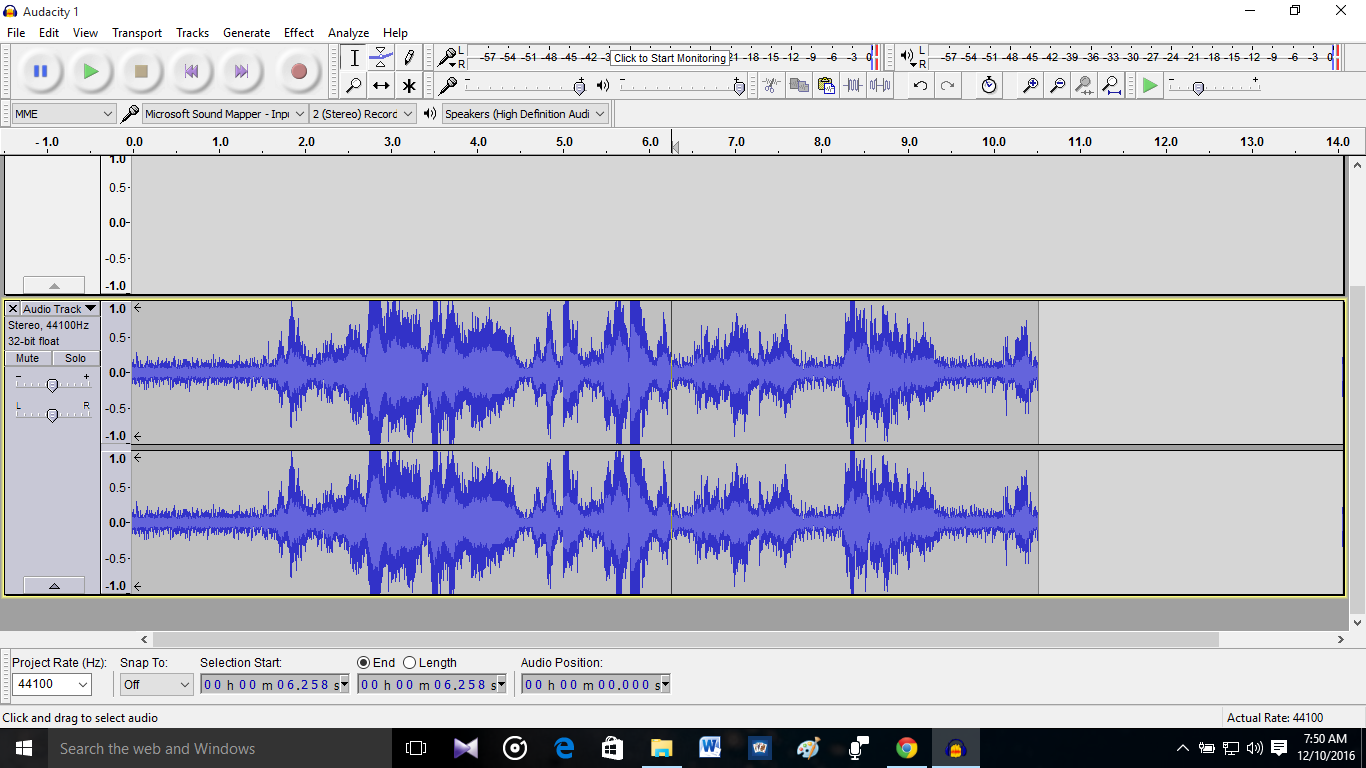Select the Length radio button
This screenshot has width=1366, height=768.
coord(409,662)
